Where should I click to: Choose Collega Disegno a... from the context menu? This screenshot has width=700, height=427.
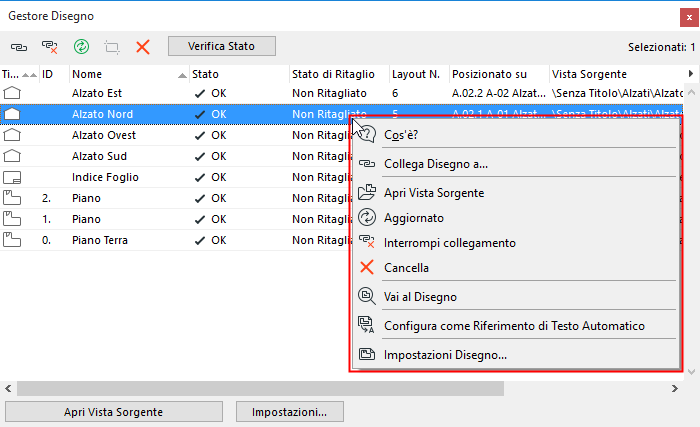(x=436, y=164)
